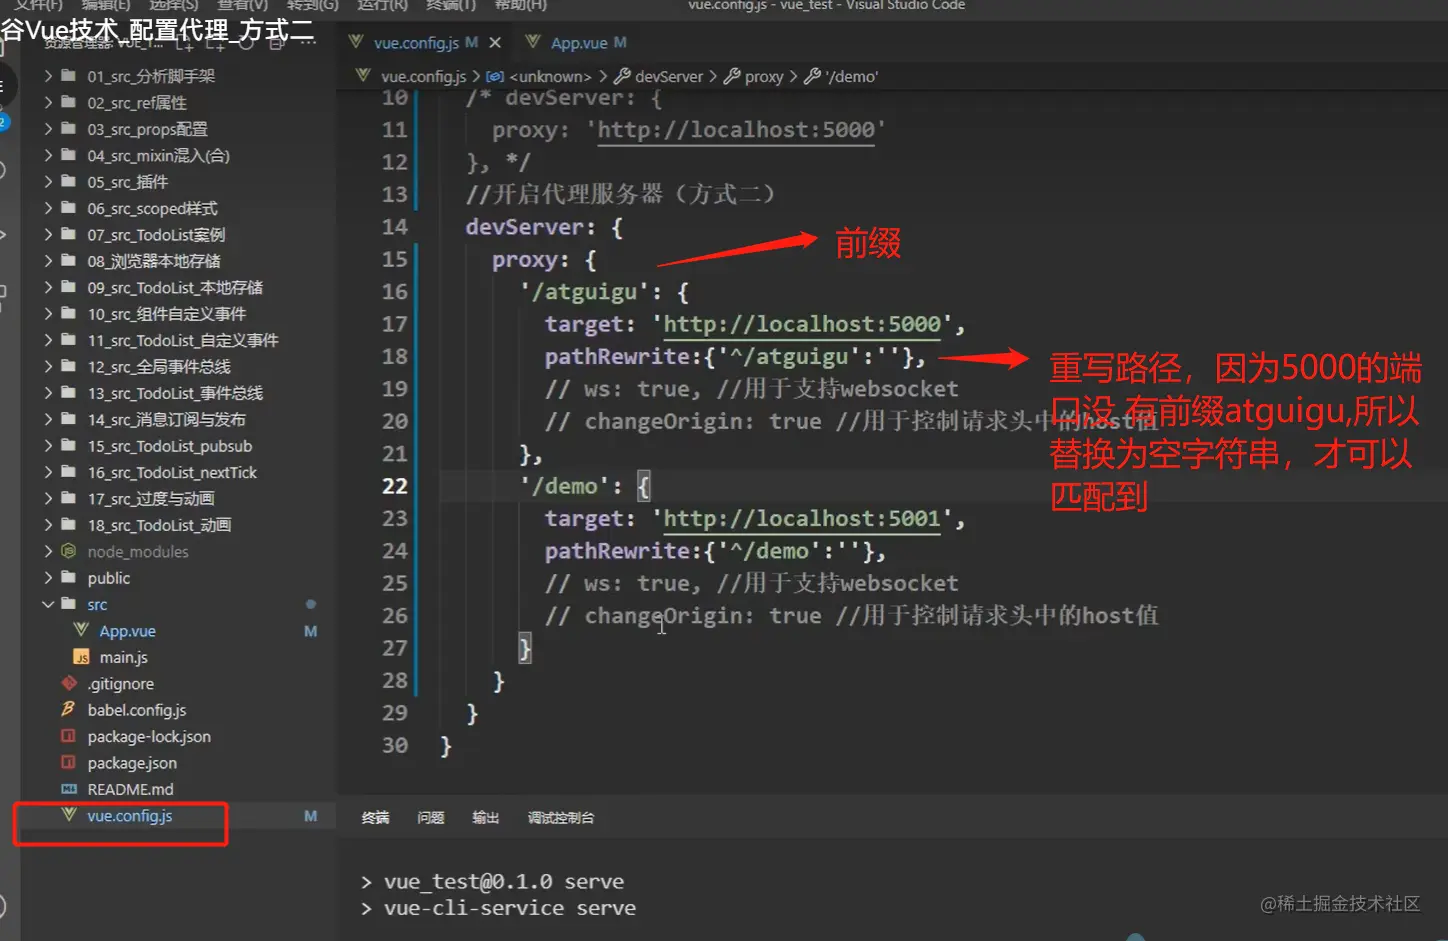Screen dimensions: 1448x941
Task: Click line number 22 in the gutter
Action: (x=395, y=486)
